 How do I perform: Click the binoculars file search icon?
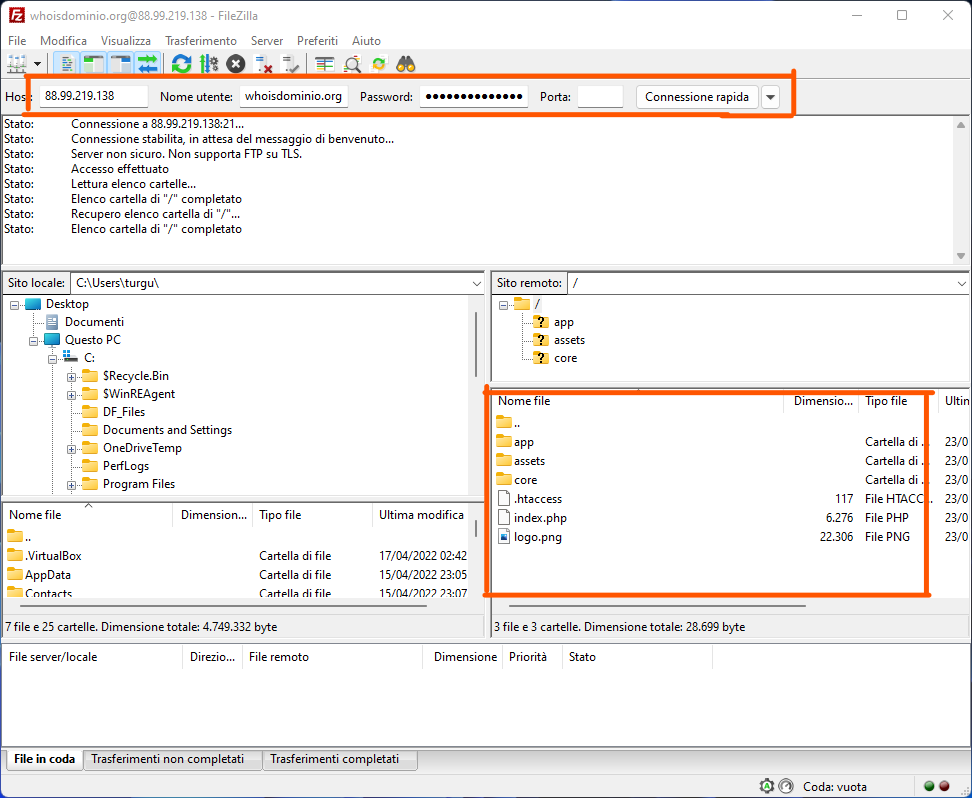(x=405, y=64)
